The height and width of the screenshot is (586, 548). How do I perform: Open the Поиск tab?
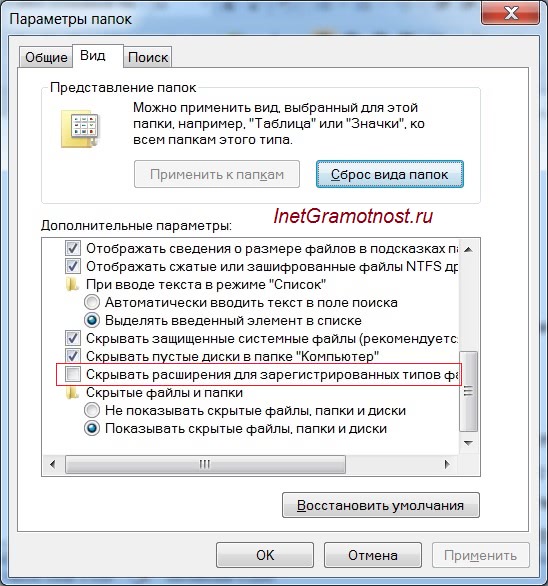tap(148, 57)
